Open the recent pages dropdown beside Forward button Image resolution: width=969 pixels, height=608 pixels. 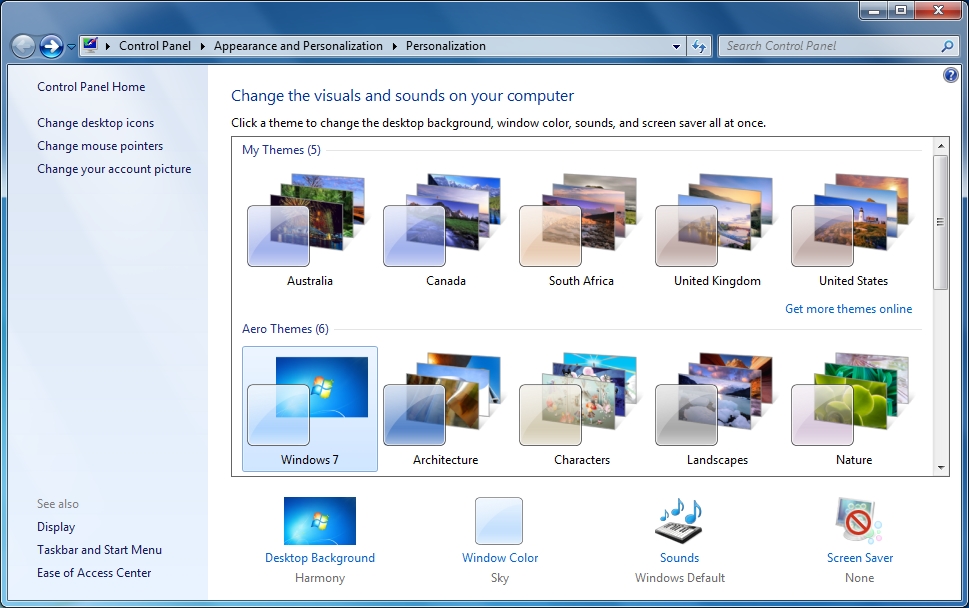(x=70, y=46)
